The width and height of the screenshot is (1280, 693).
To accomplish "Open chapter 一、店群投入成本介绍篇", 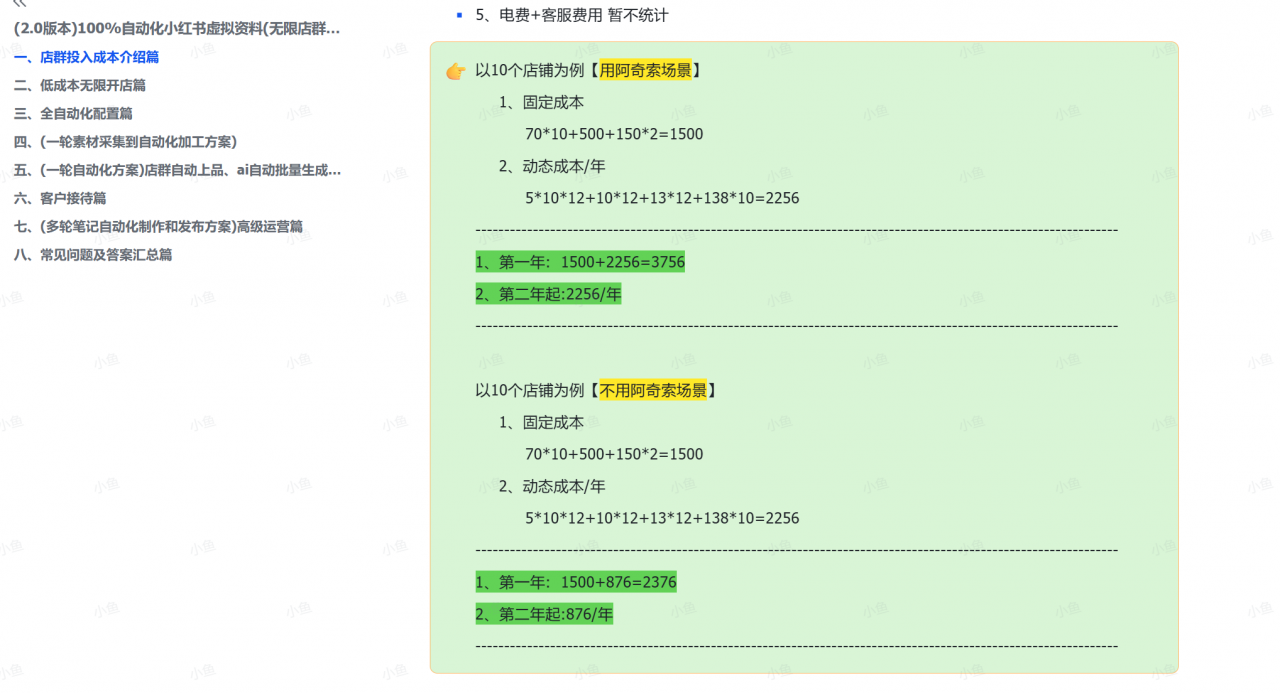I will tap(86, 57).
